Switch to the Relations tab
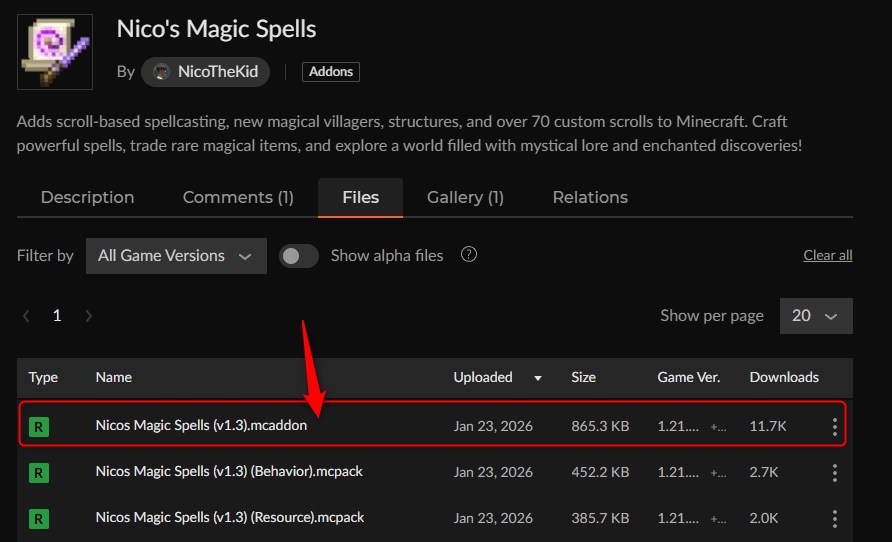892x542 pixels. (x=590, y=197)
